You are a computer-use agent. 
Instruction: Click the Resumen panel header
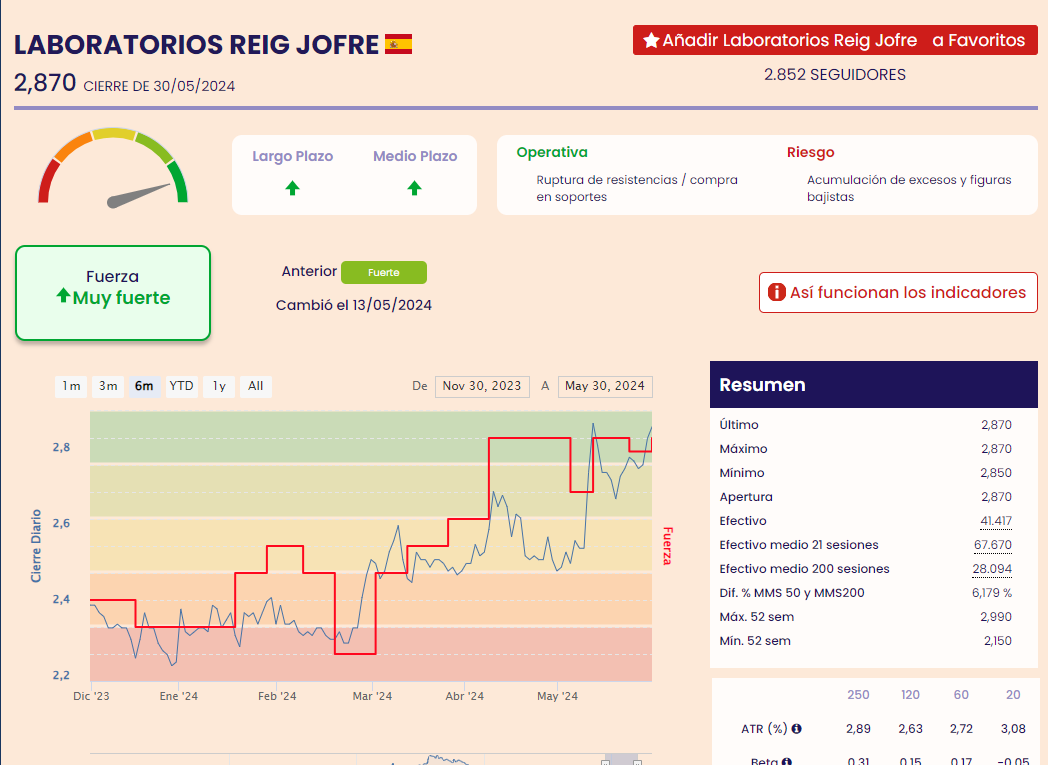point(874,385)
